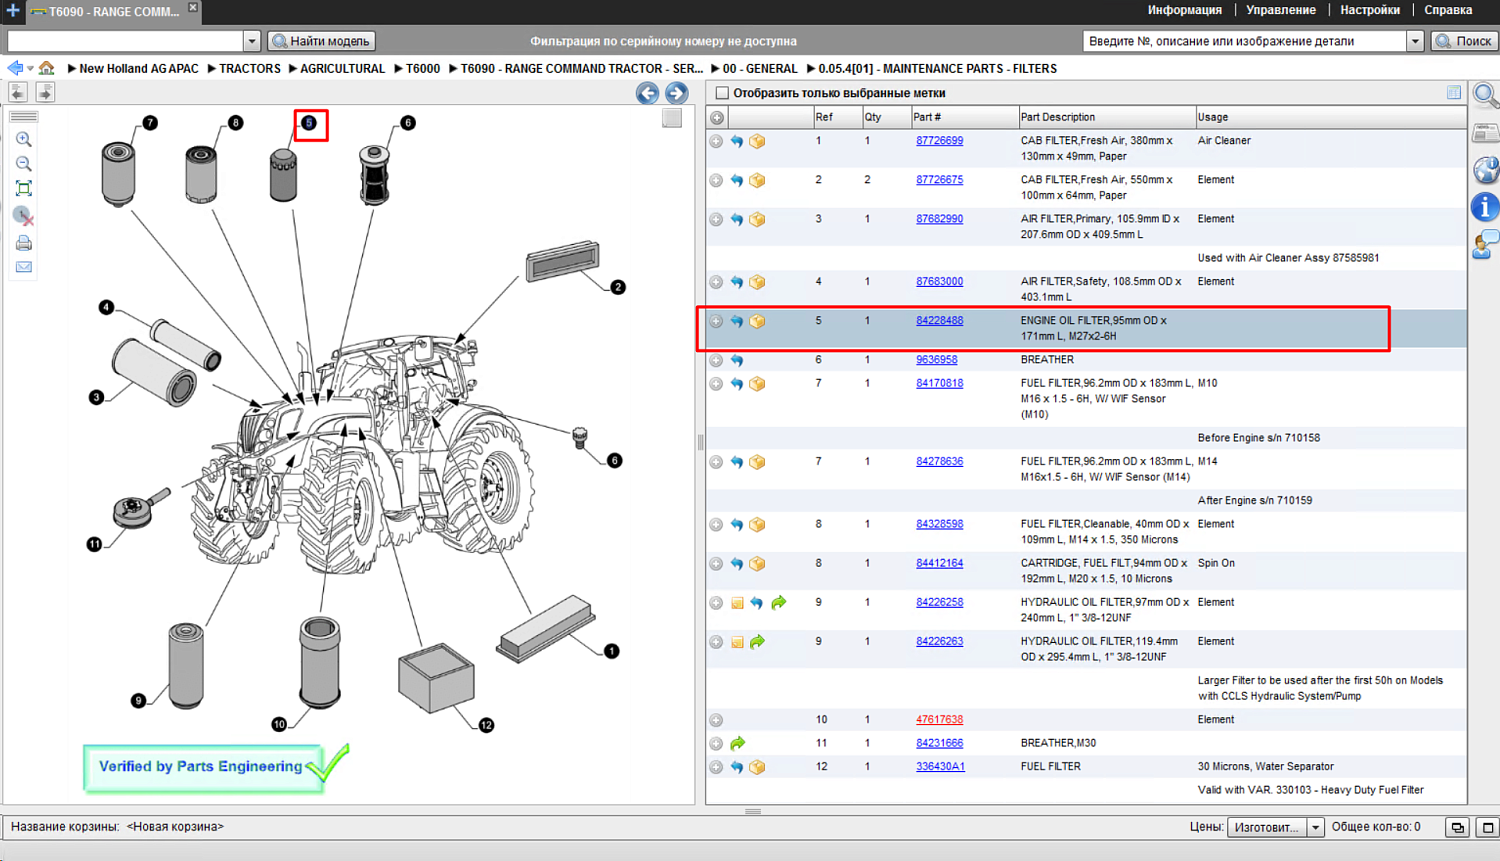The width and height of the screenshot is (1500, 861).
Task: Click the blue arrow icon for part 84412164
Action: tap(737, 564)
